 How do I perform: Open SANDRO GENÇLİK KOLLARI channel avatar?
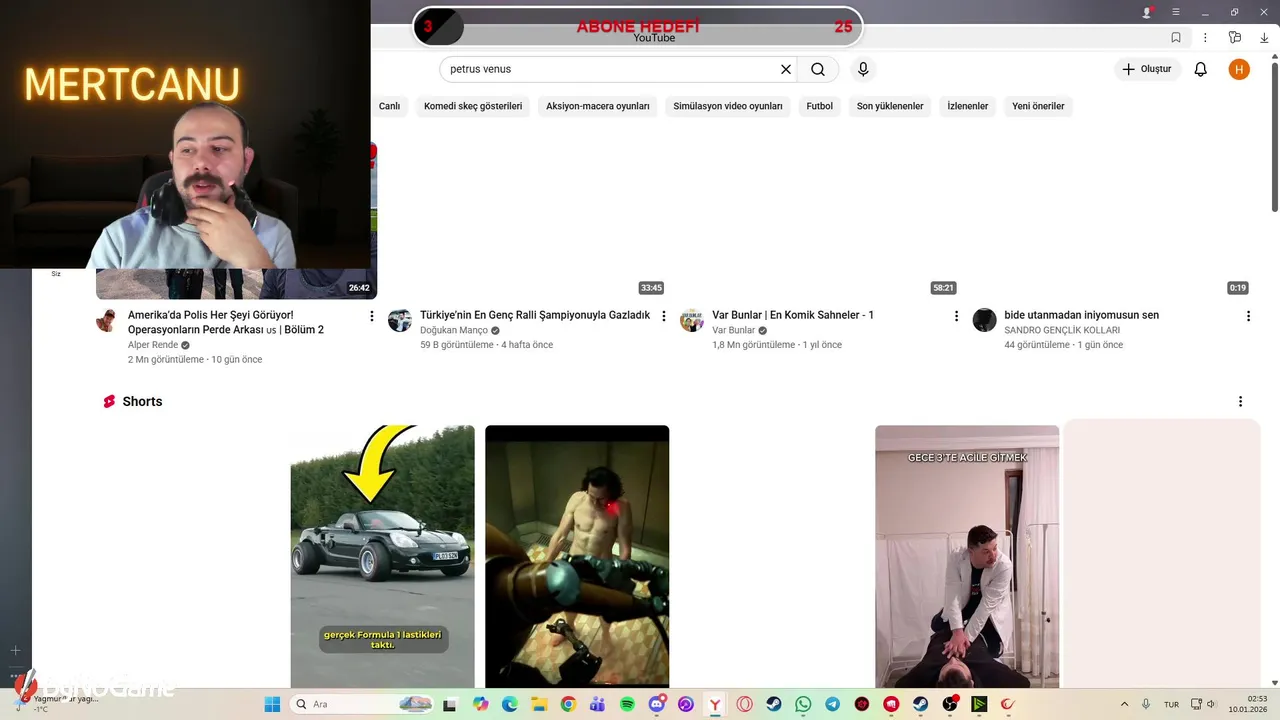point(985,320)
